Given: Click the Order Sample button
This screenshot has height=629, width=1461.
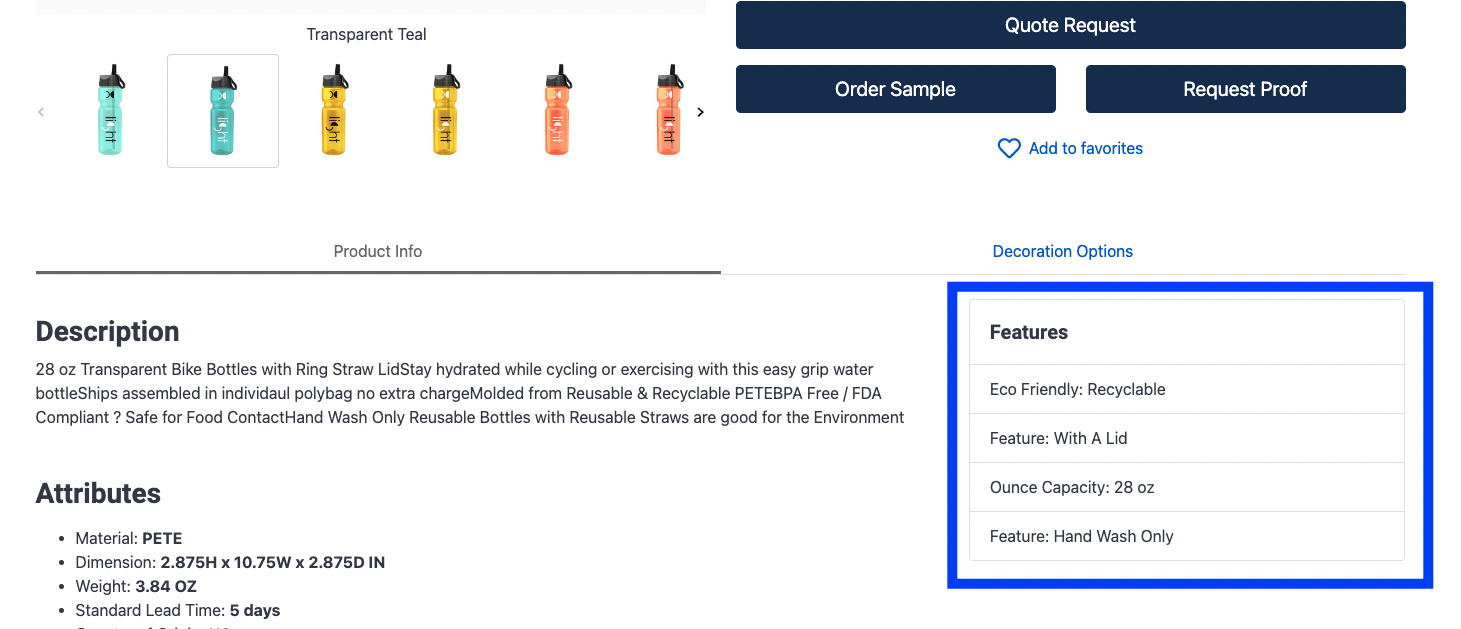Looking at the screenshot, I should 896,89.
